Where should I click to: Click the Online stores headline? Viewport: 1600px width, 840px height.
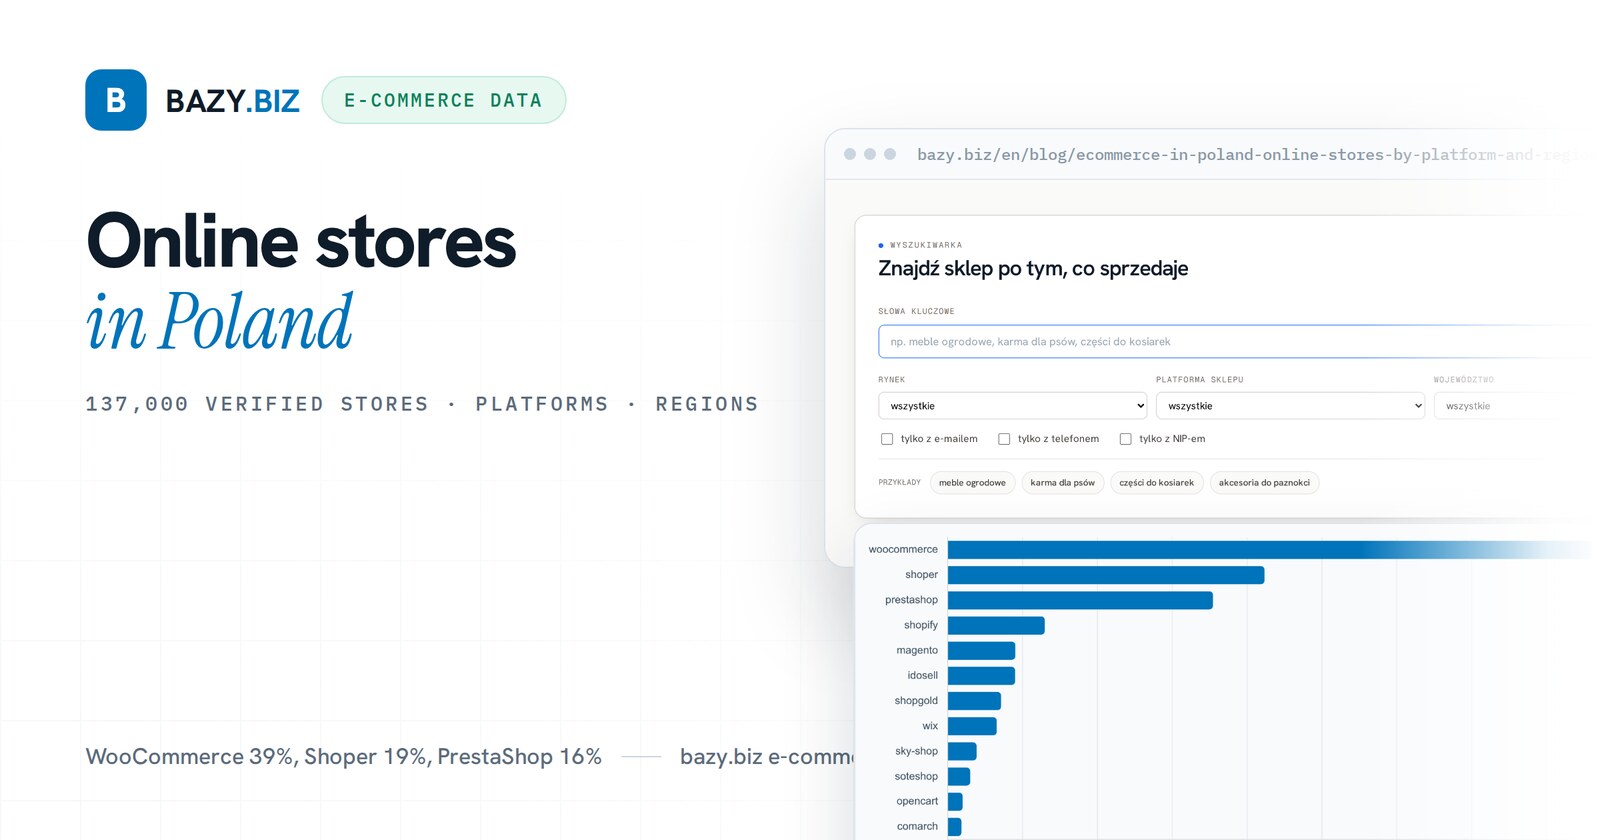[301, 241]
